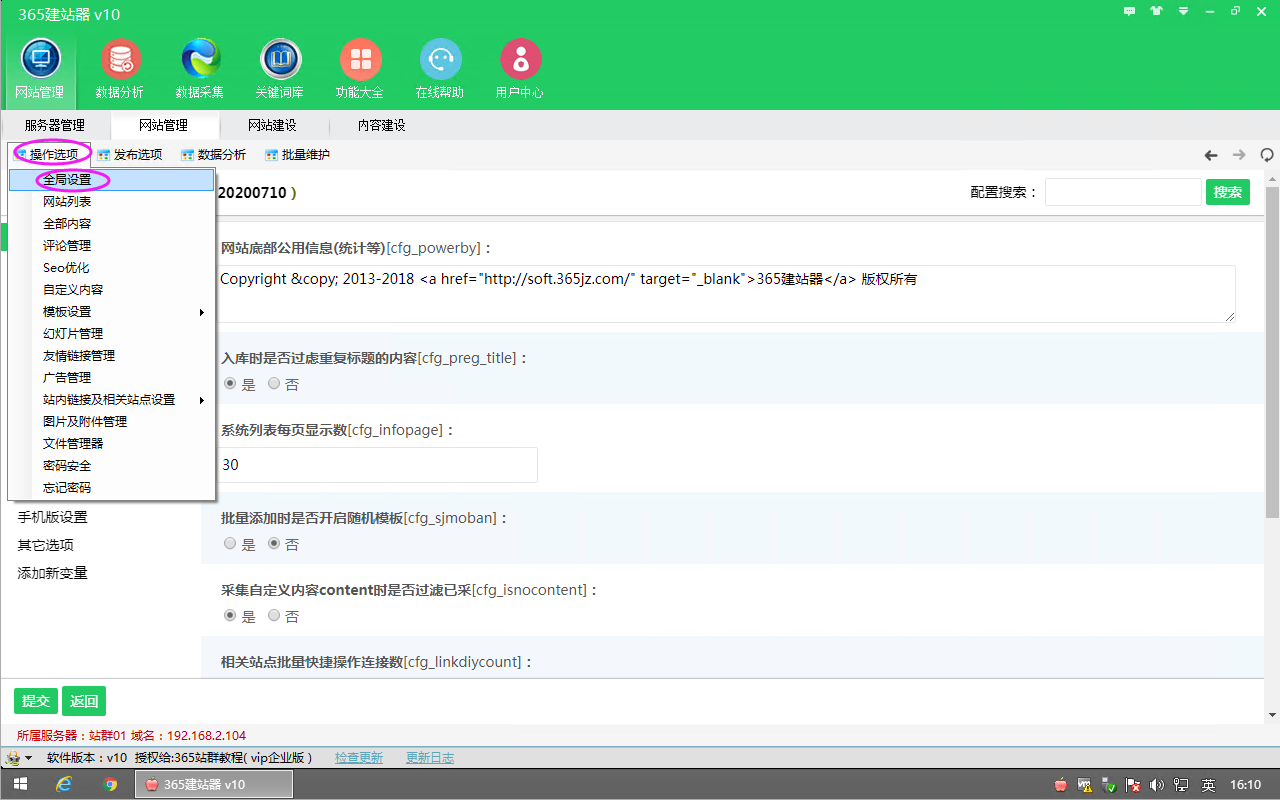This screenshot has height=800, width=1280.
Task: Select 否 for cfg_isnocontent filter
Action: point(274,616)
